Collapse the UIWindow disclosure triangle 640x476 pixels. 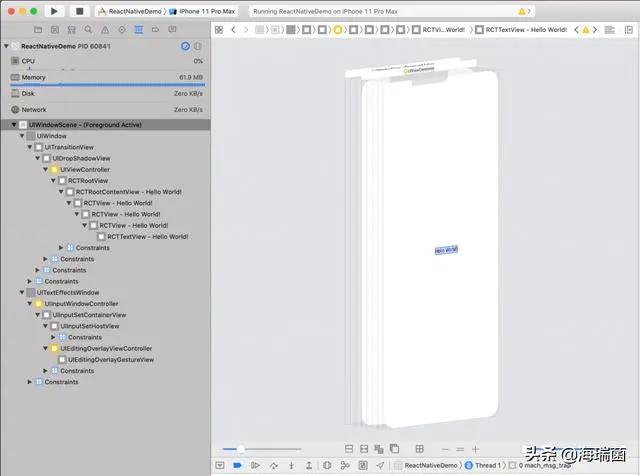[x=22, y=136]
